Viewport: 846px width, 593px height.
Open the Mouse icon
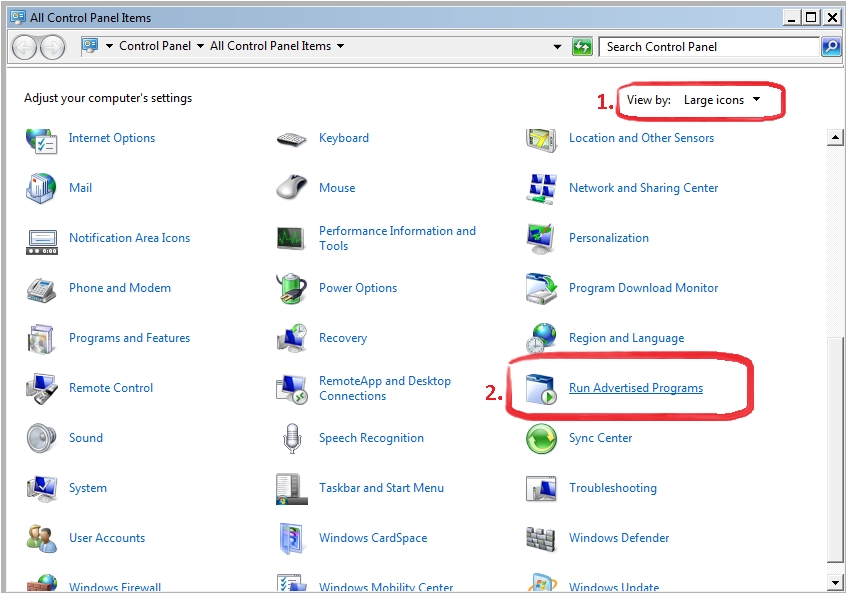coord(291,188)
